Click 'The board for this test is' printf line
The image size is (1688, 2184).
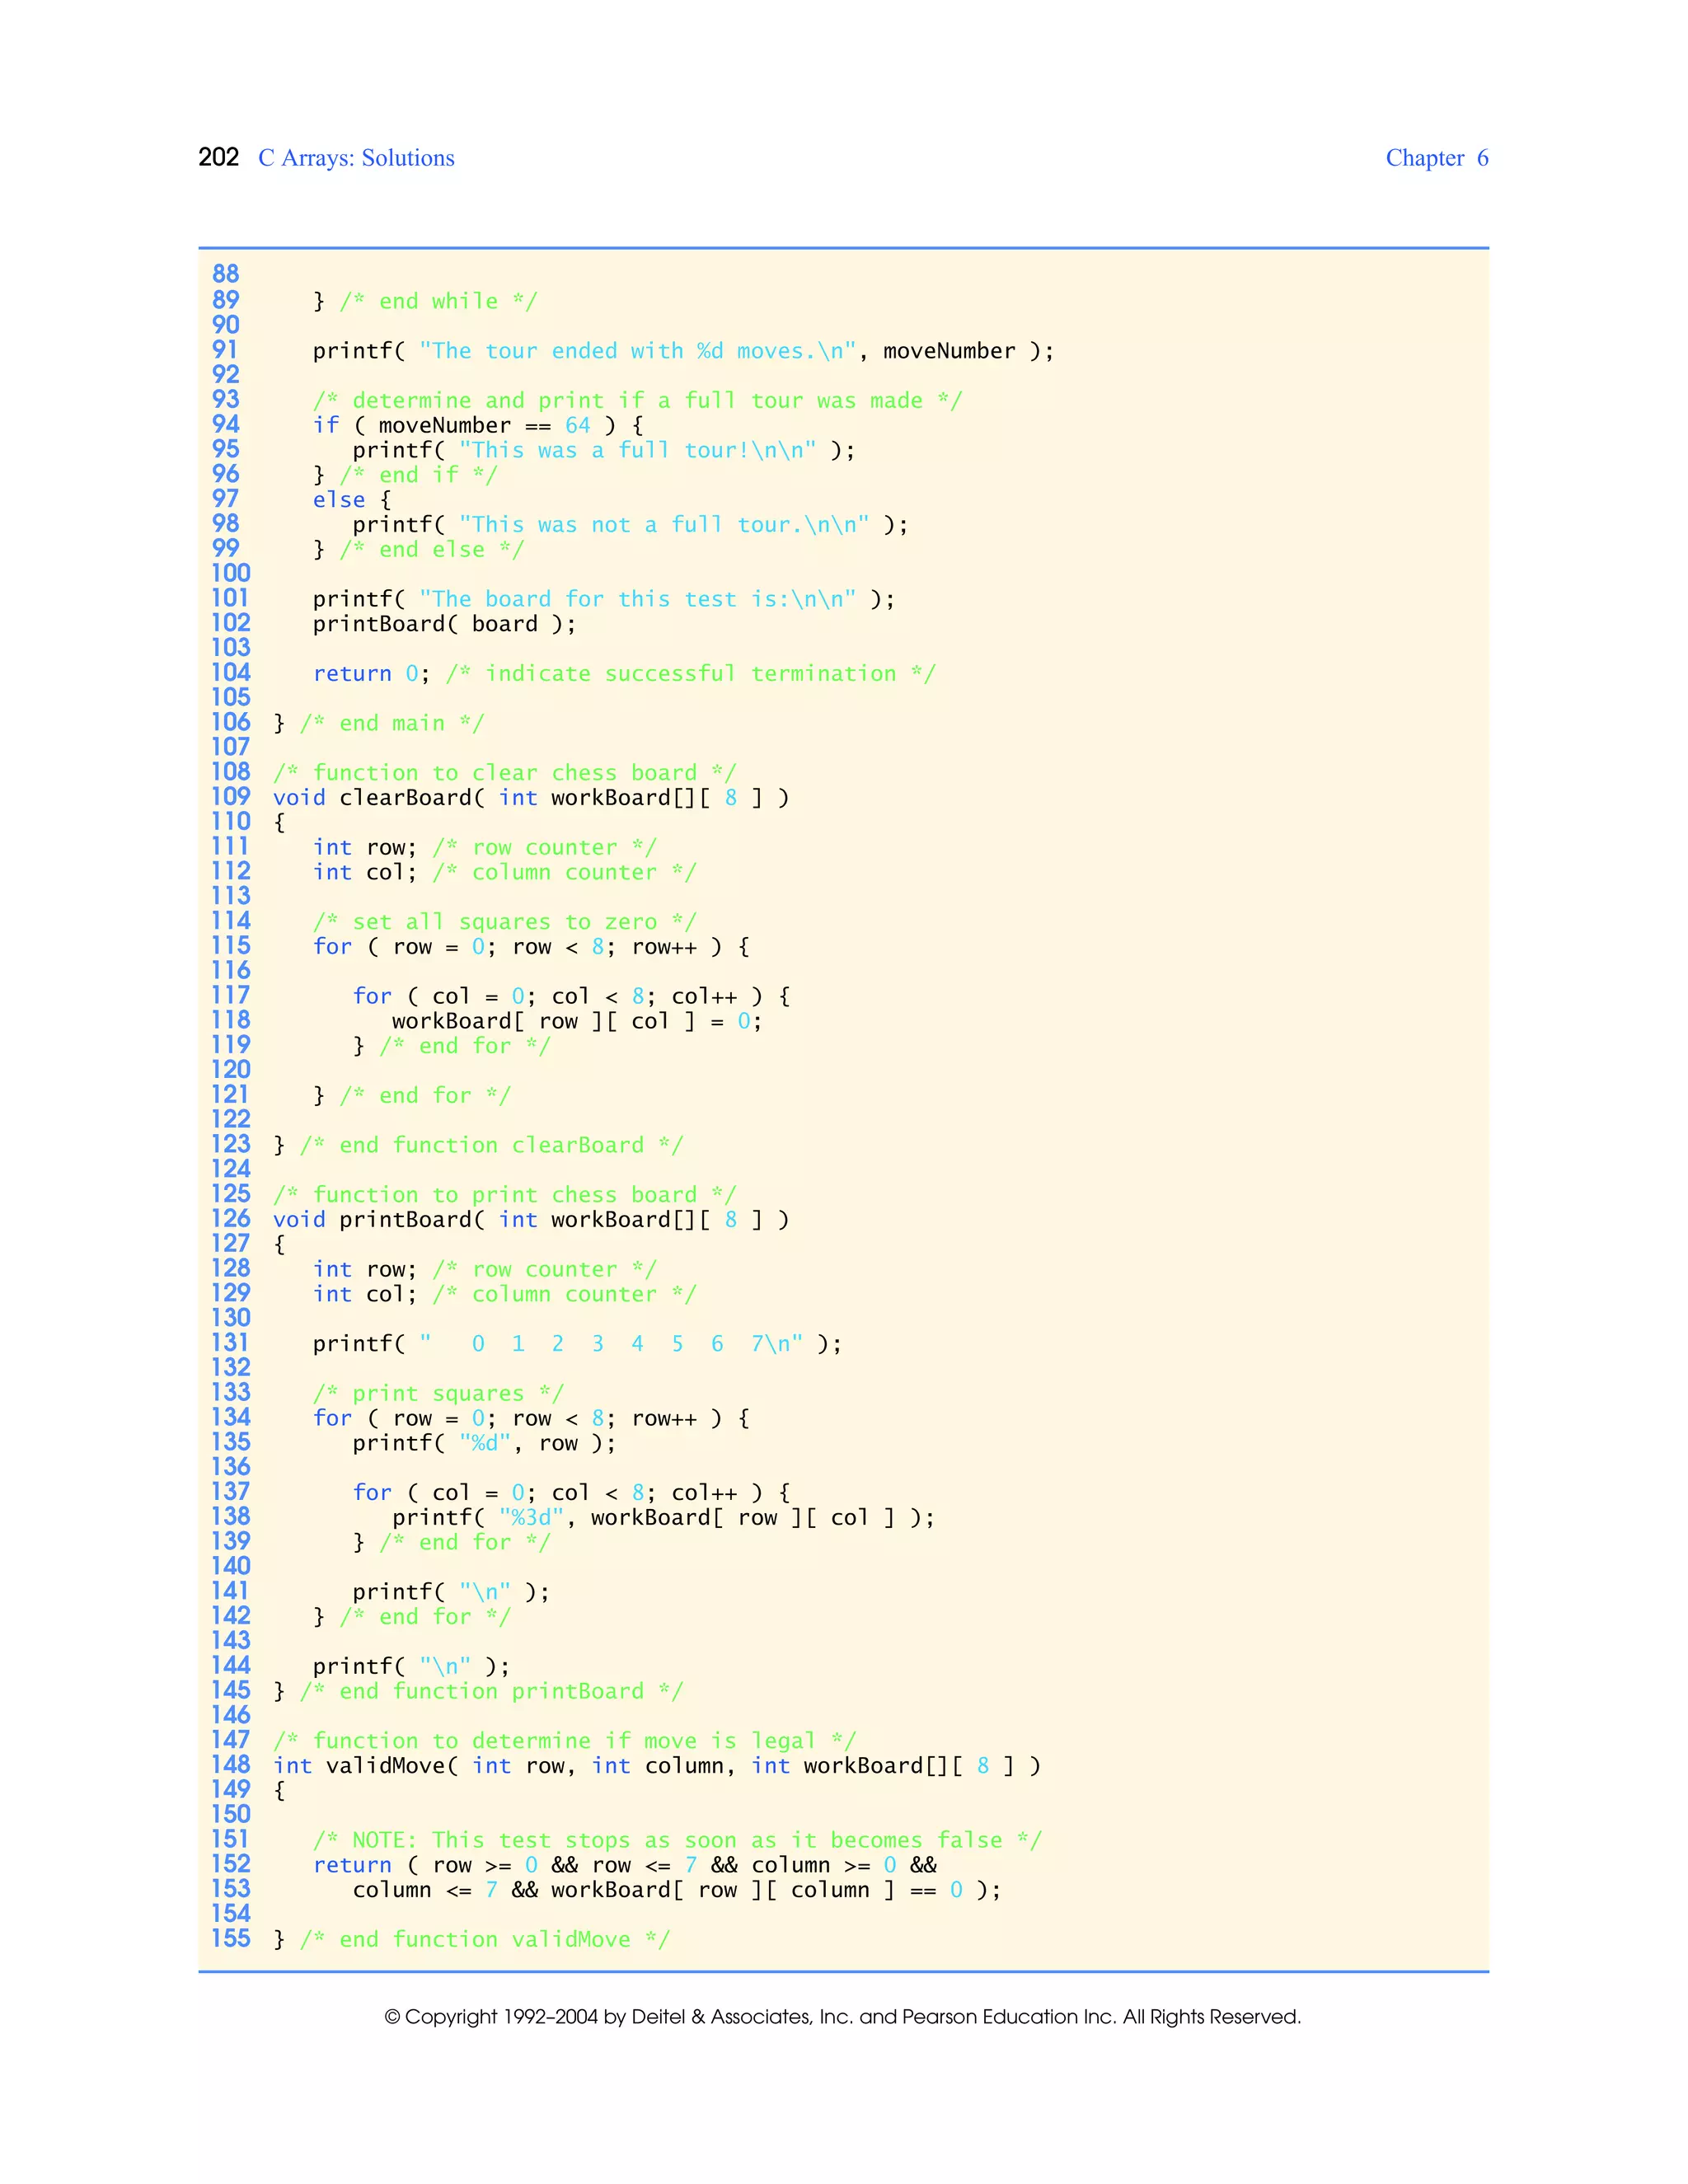(604, 599)
